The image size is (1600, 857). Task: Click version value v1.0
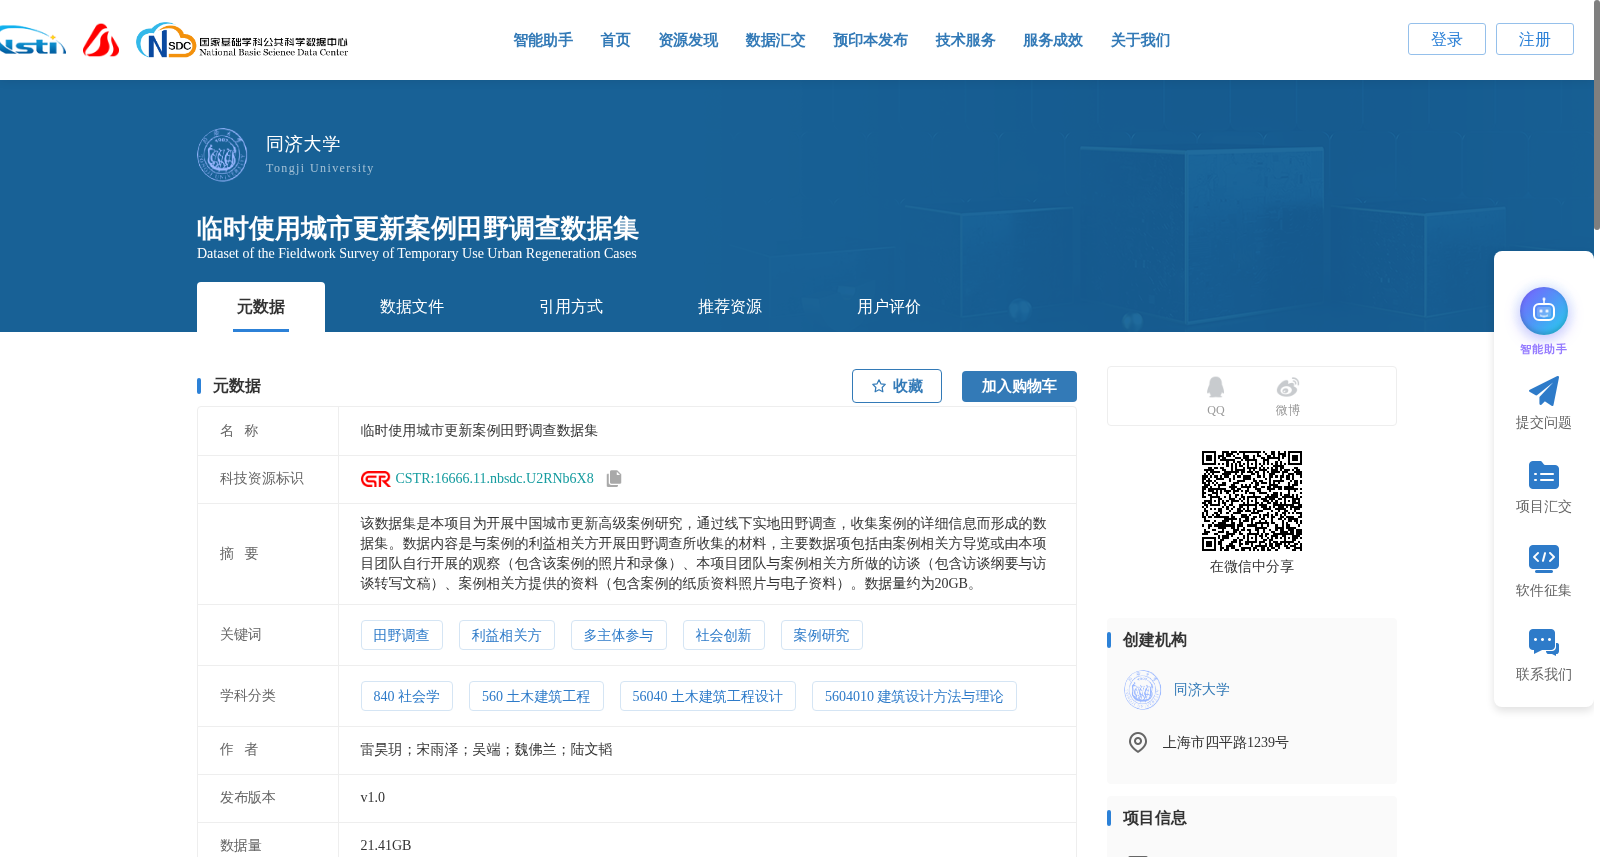pyautogui.click(x=372, y=798)
